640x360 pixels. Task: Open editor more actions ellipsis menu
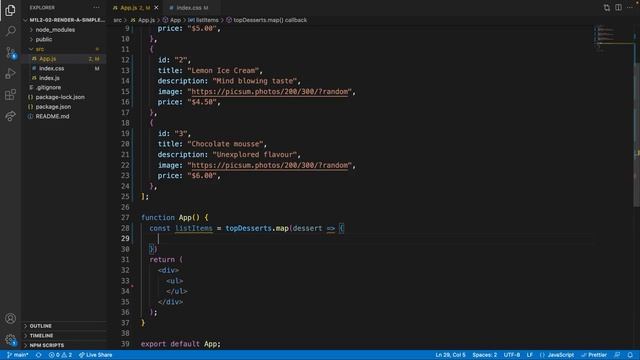click(630, 7)
